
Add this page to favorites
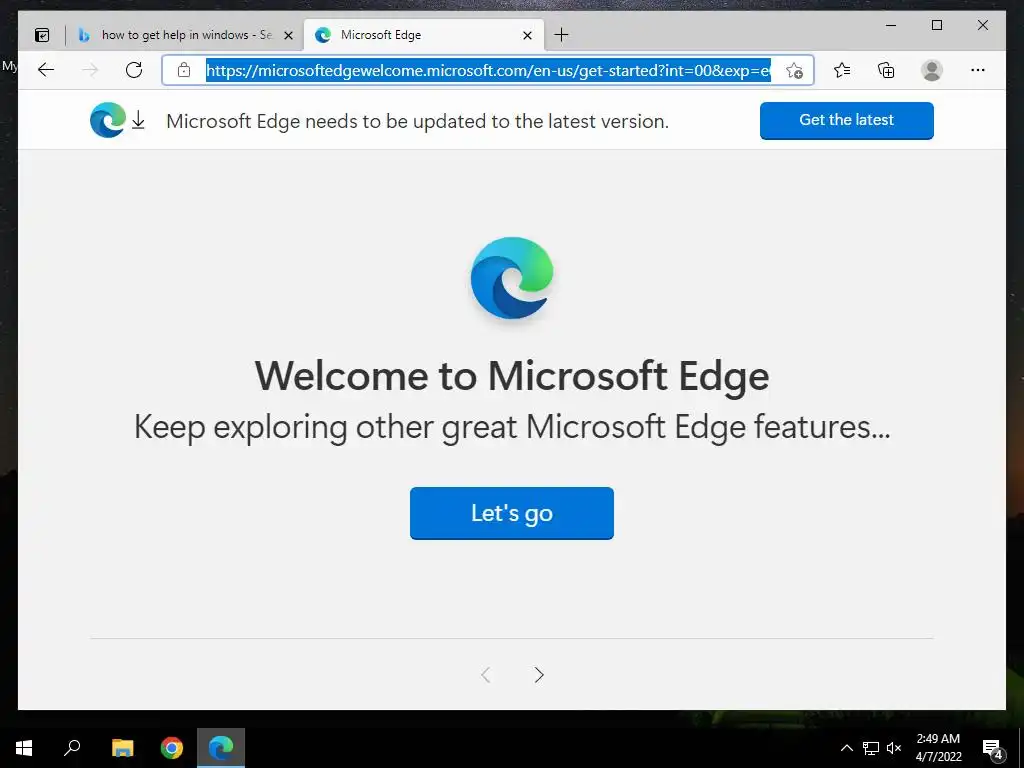[x=794, y=70]
